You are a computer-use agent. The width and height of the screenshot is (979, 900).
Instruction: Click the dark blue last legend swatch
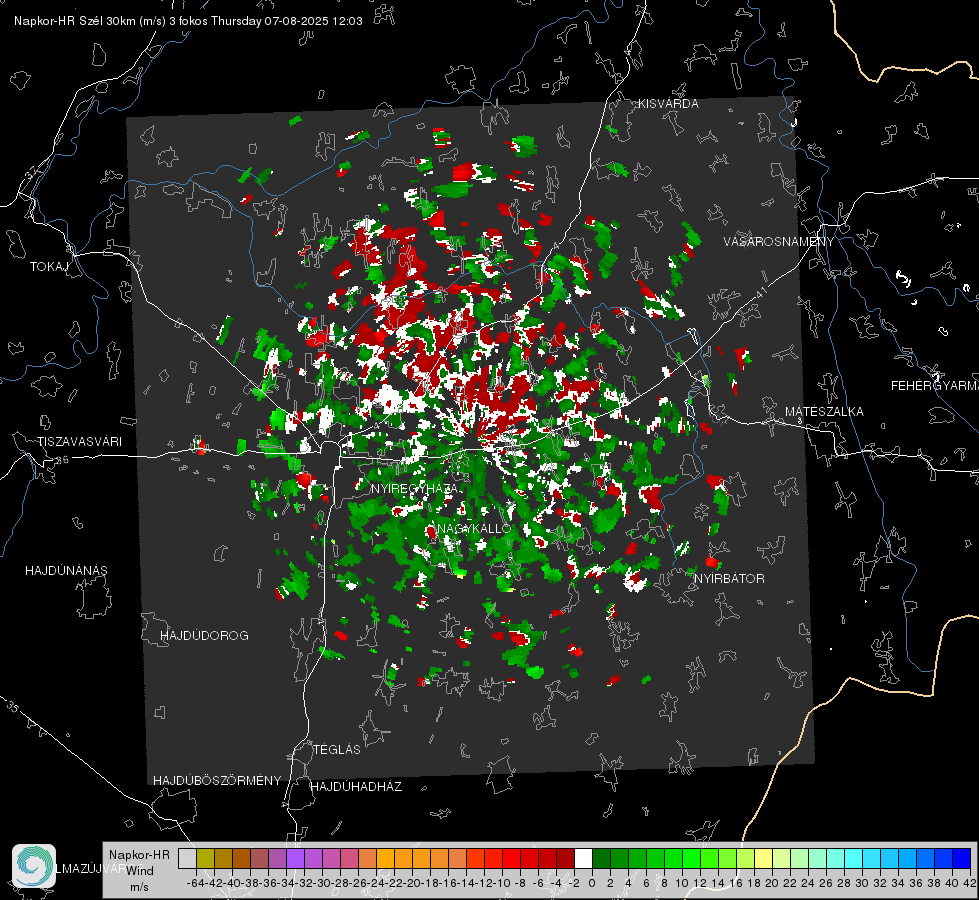click(962, 858)
